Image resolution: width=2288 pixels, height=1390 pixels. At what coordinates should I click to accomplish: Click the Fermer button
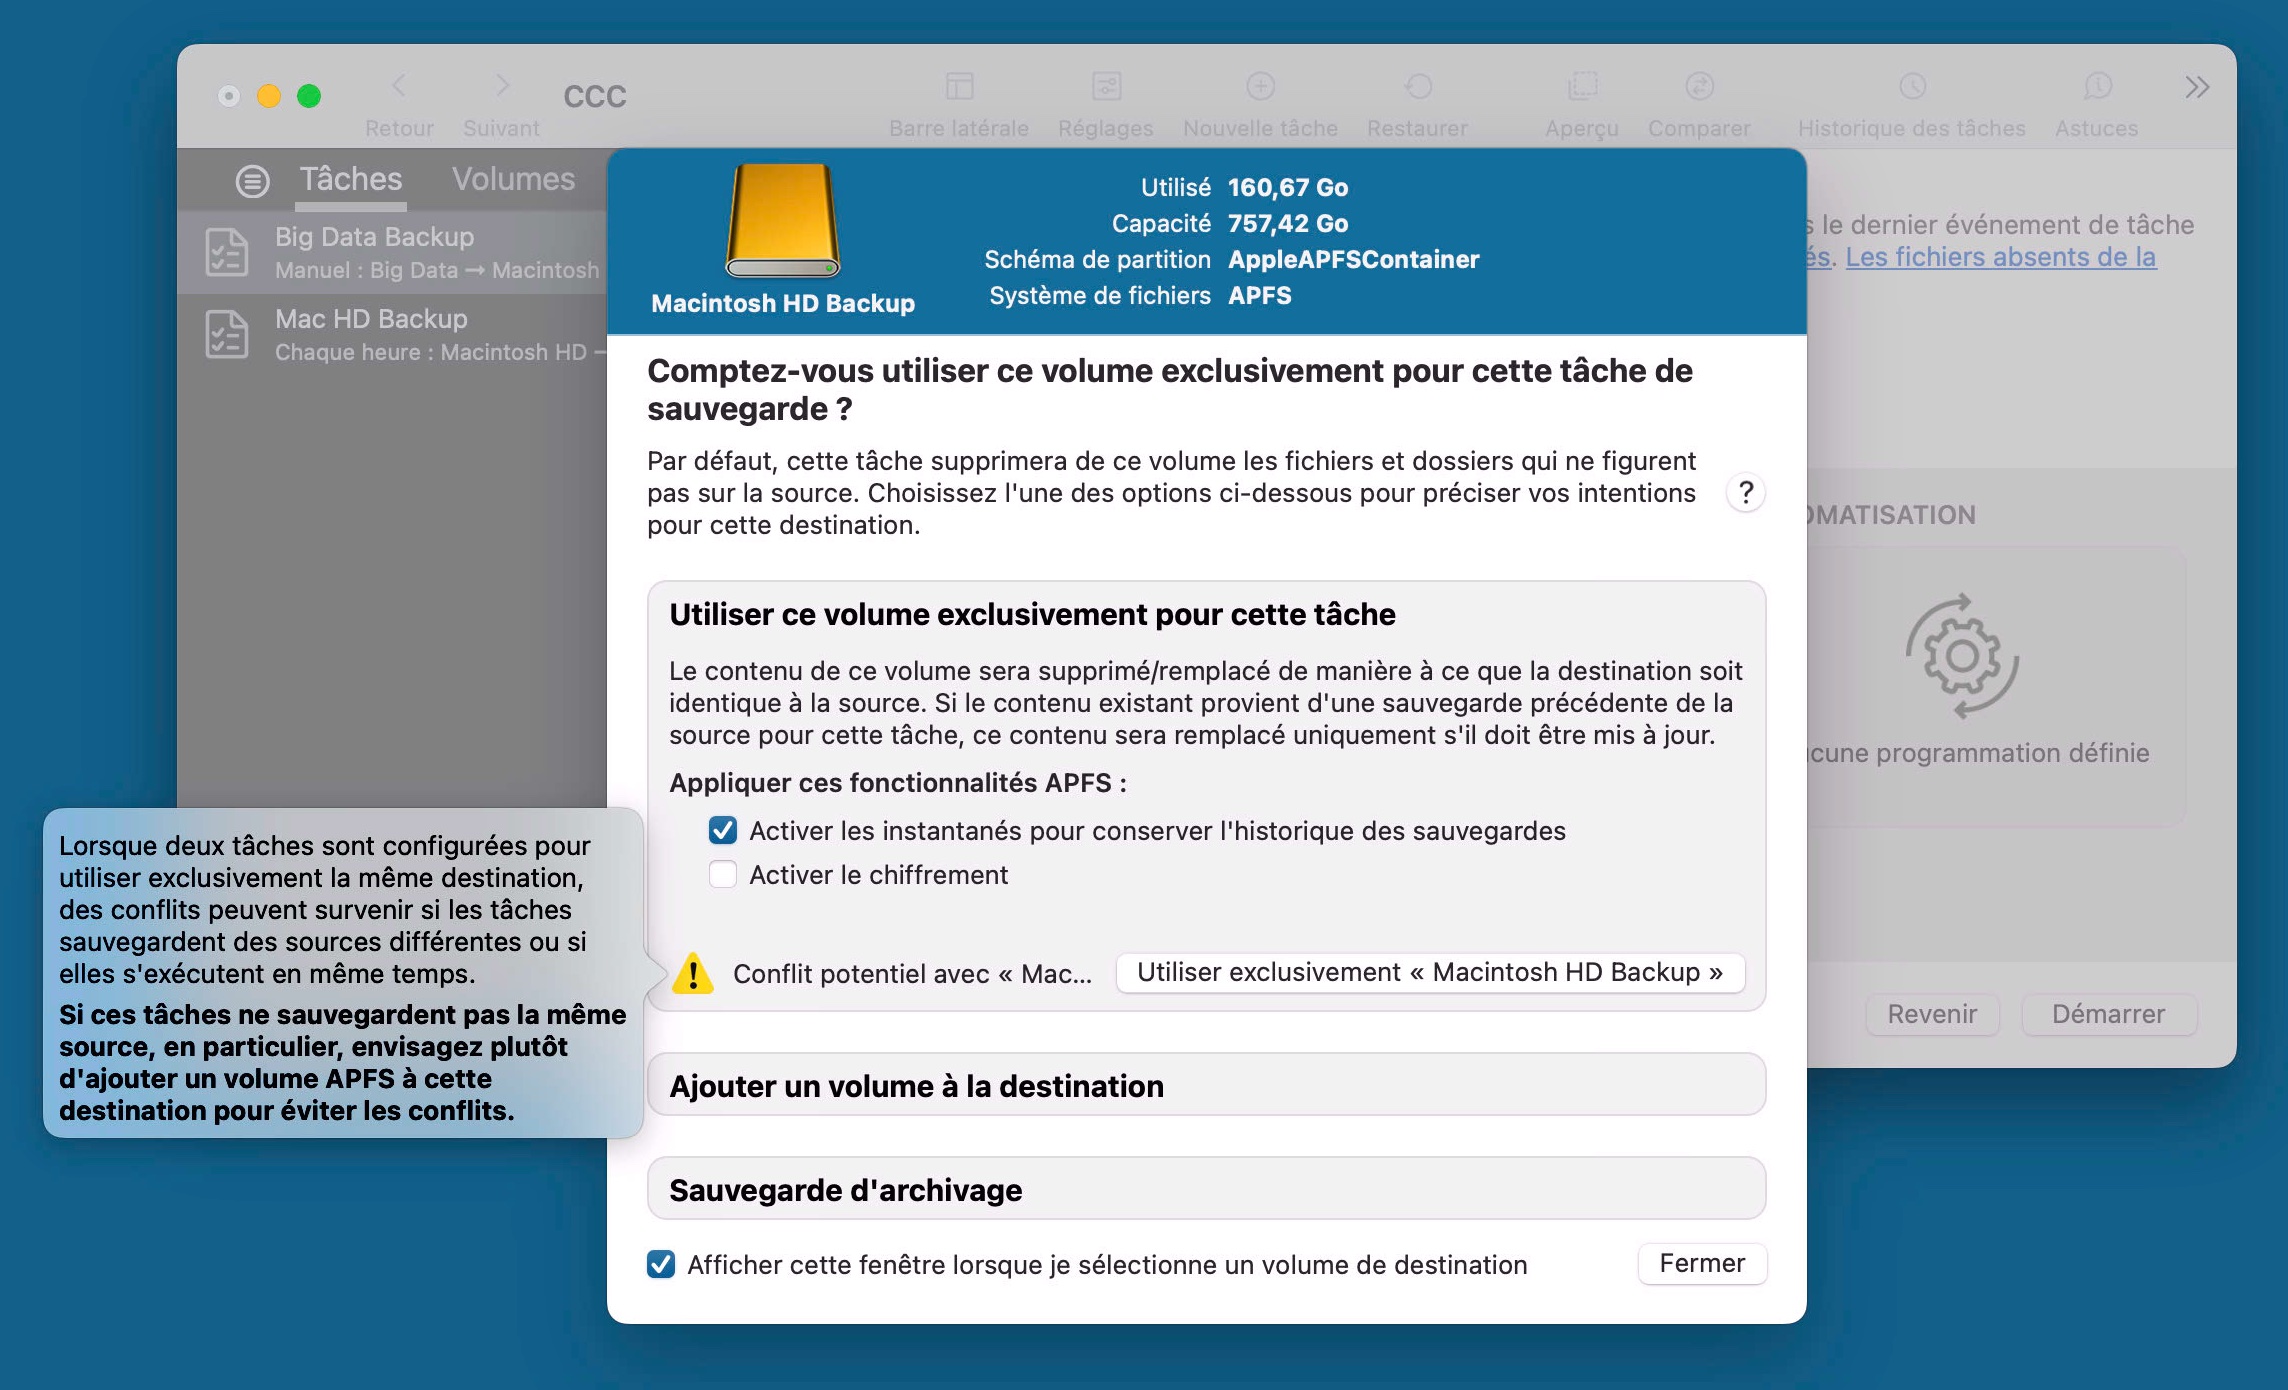(x=1702, y=1263)
